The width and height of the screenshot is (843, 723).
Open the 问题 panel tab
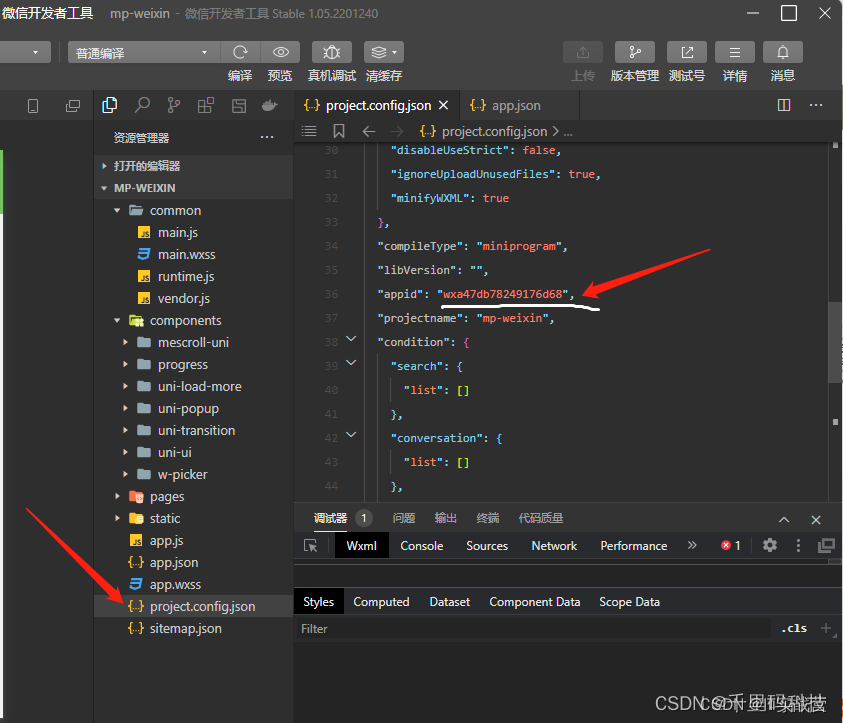(404, 518)
